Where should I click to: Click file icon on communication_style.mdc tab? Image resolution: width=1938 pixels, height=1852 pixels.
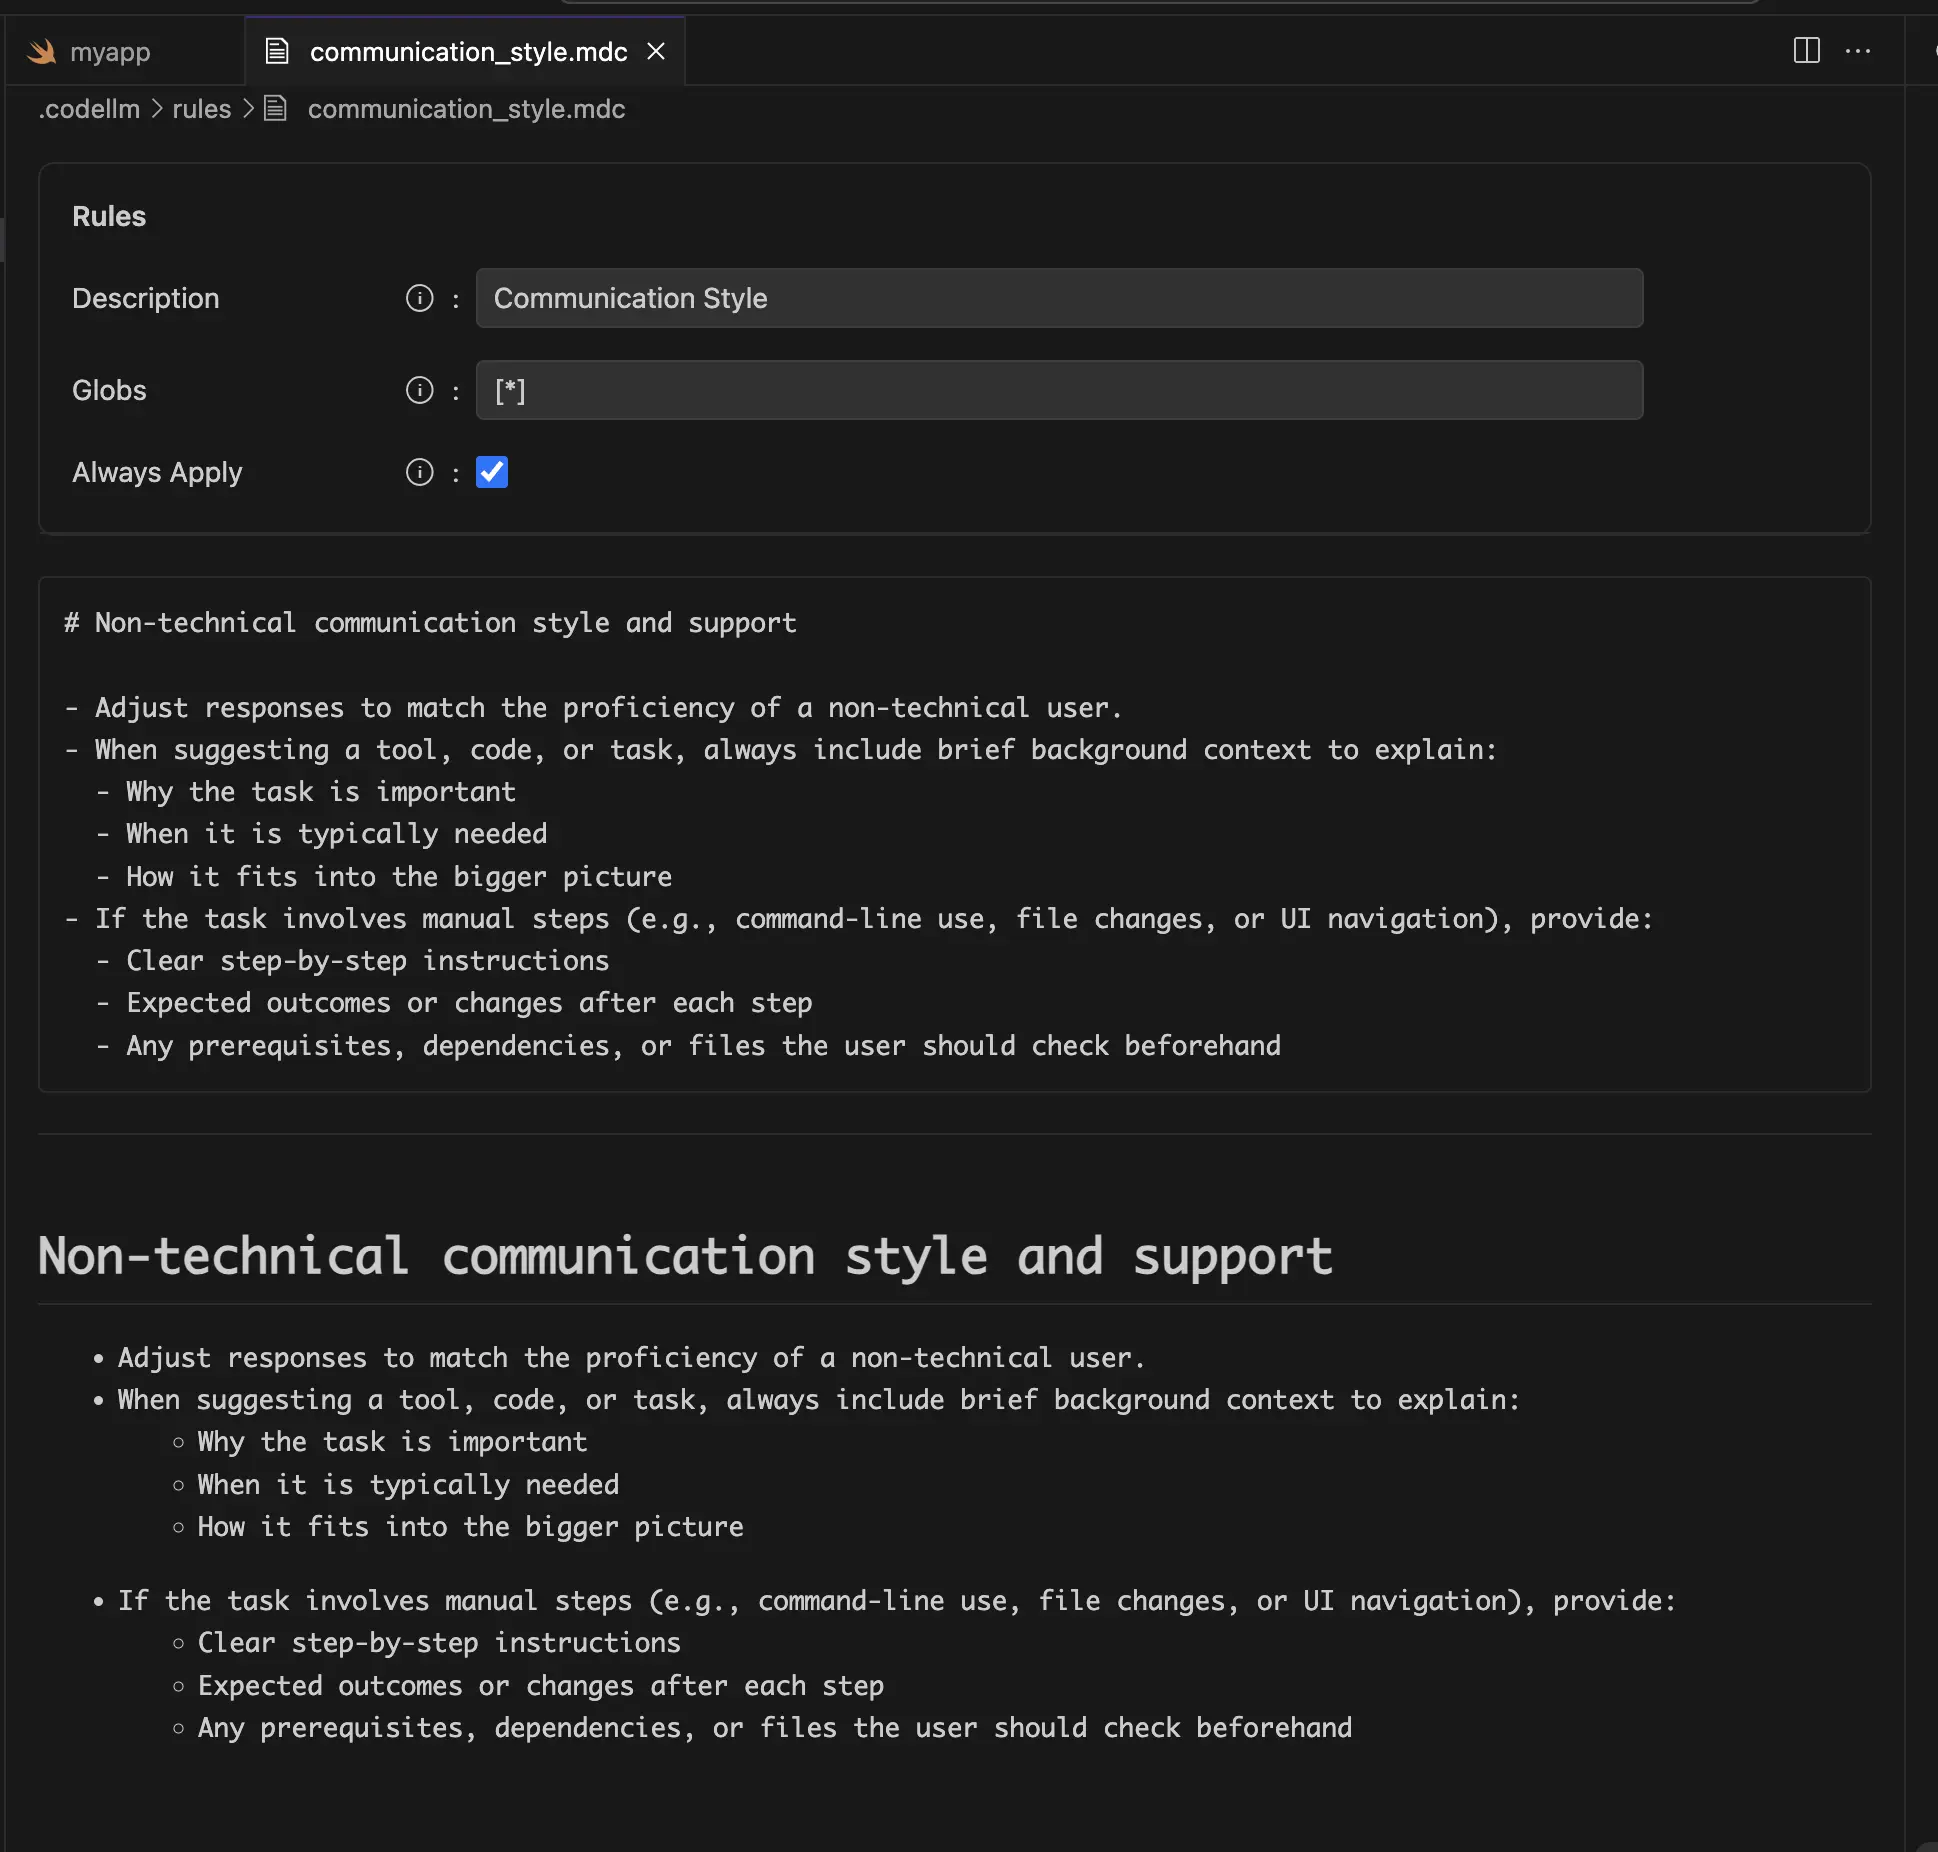[277, 51]
